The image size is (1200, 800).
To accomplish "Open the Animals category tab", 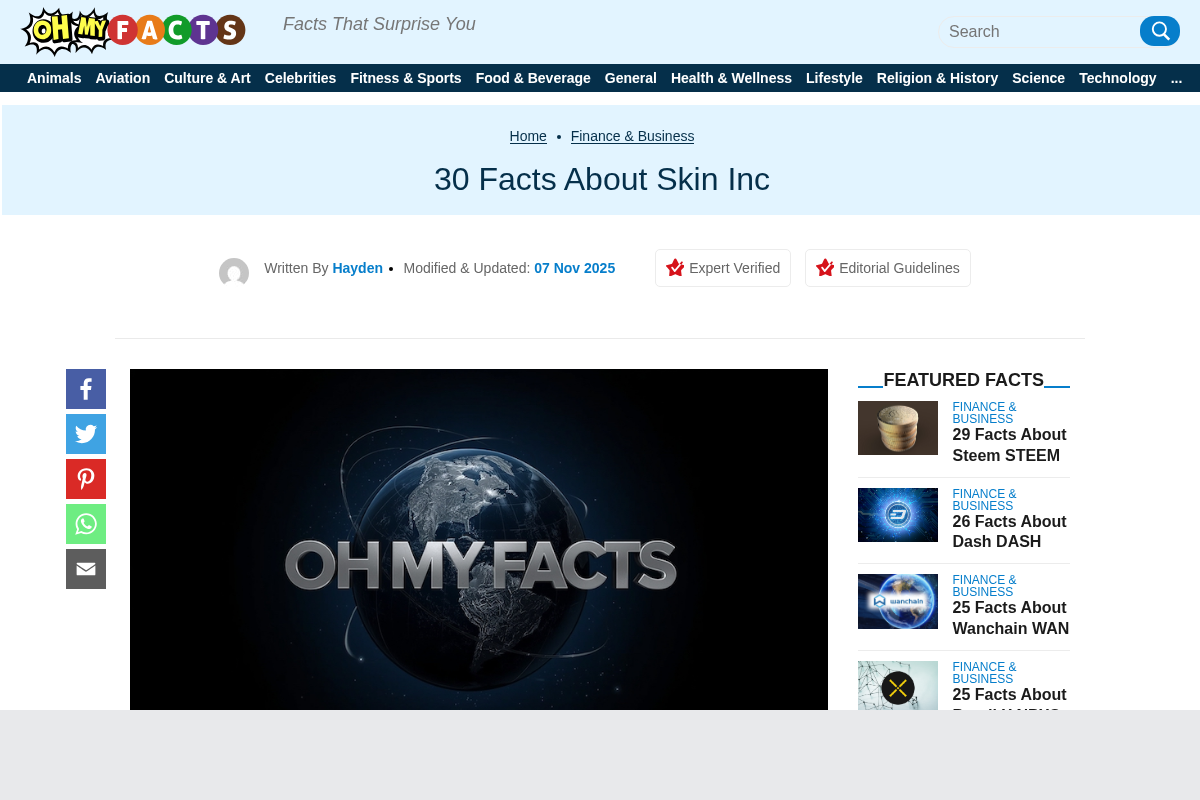I will tap(54, 78).
